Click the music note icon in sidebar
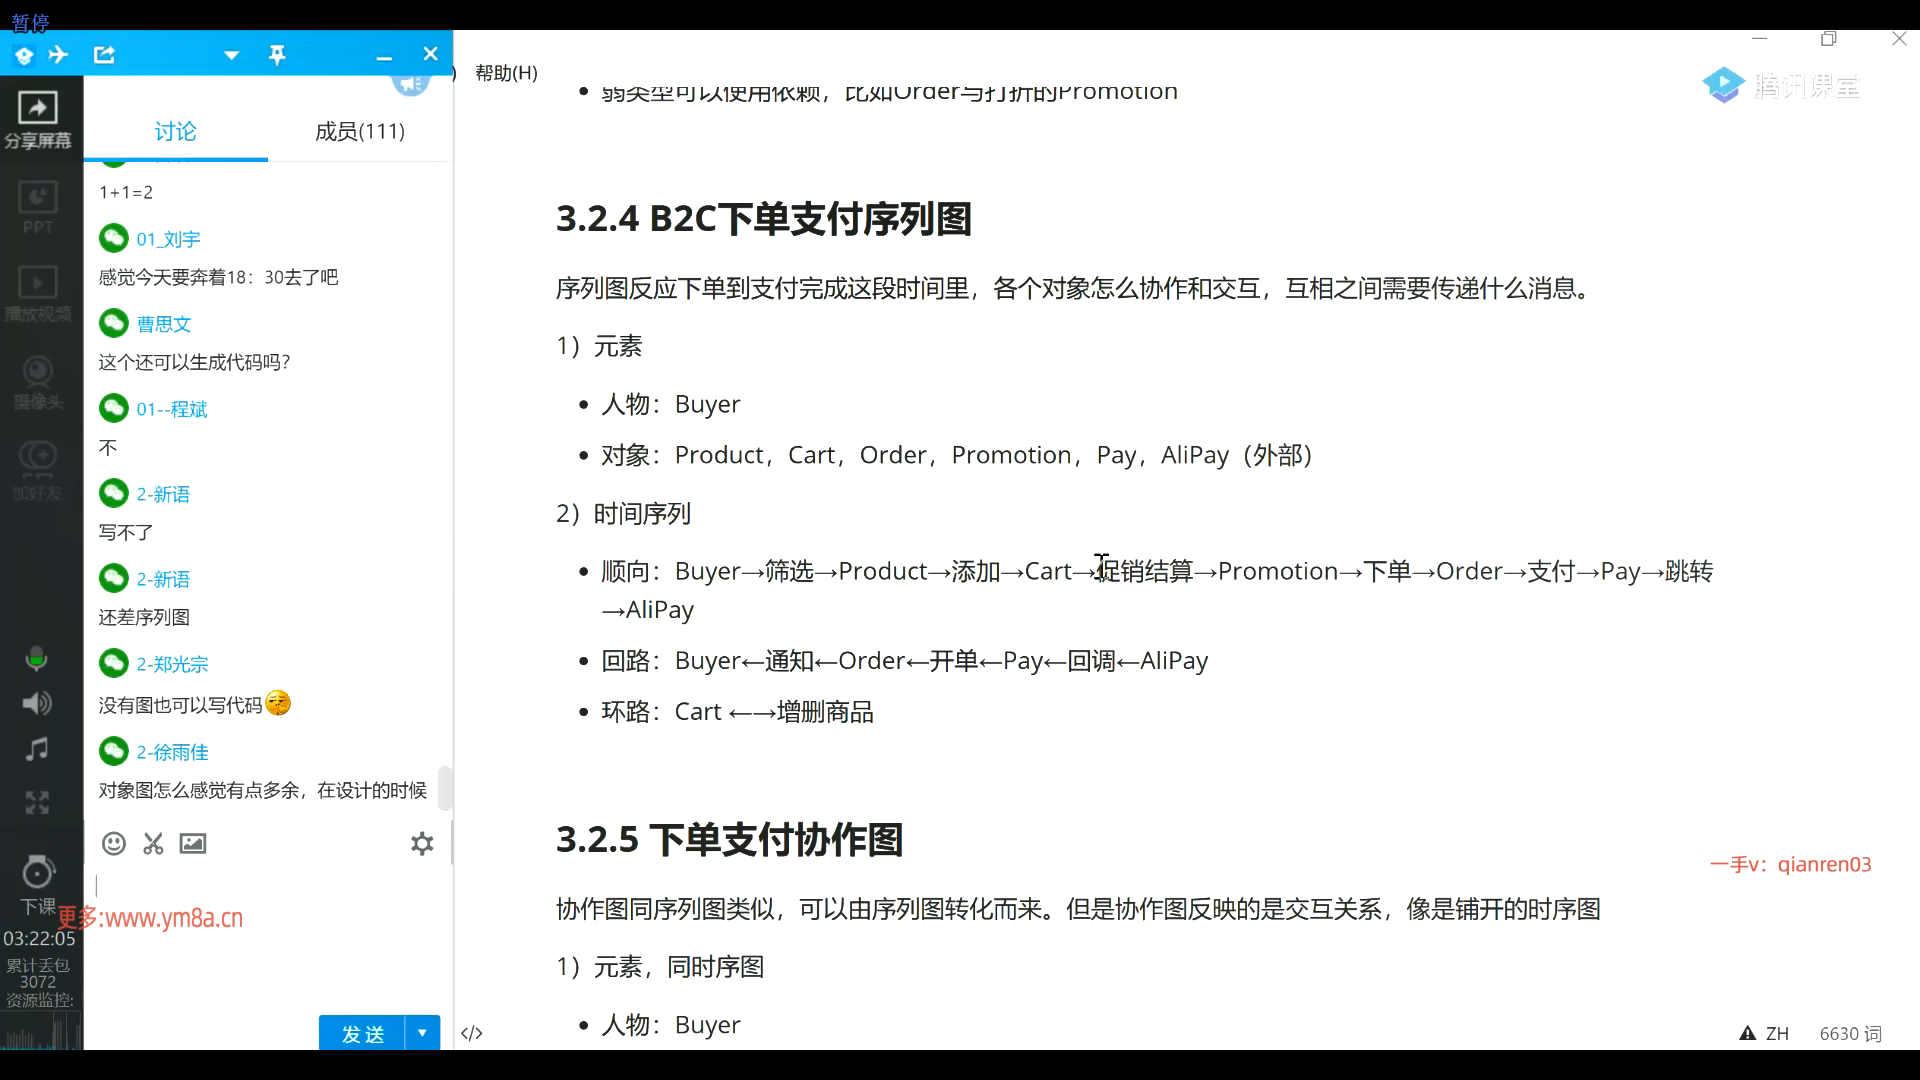 coord(37,749)
